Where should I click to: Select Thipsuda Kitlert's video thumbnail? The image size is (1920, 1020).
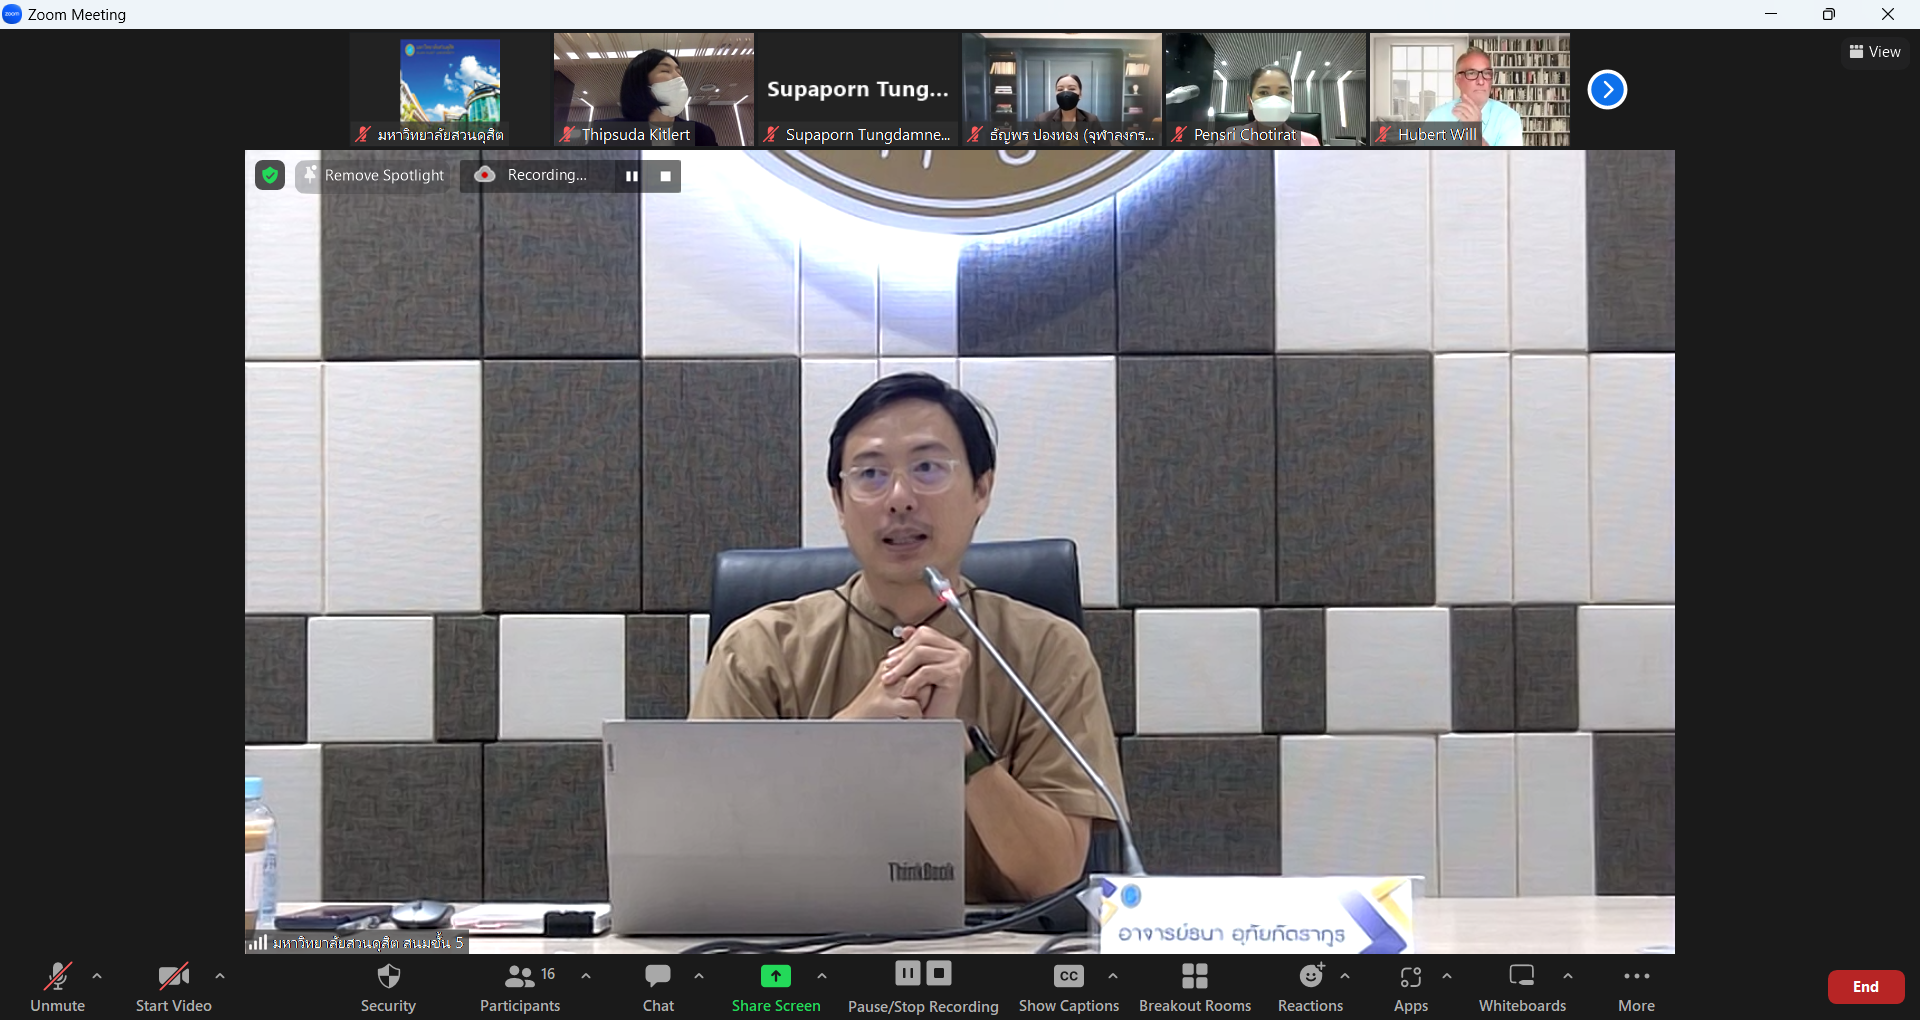tap(654, 90)
